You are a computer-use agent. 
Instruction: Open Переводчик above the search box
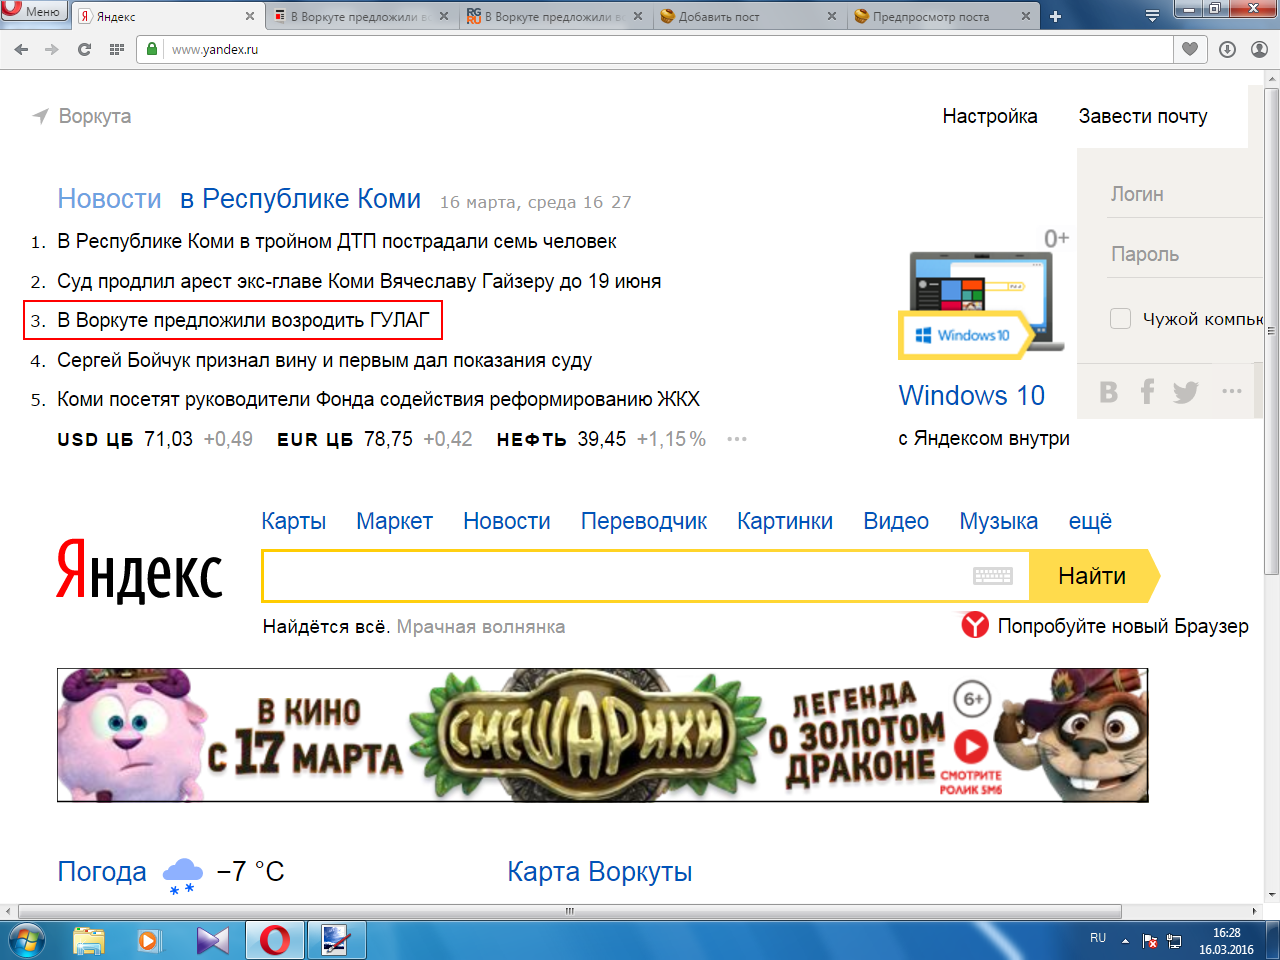tap(644, 521)
